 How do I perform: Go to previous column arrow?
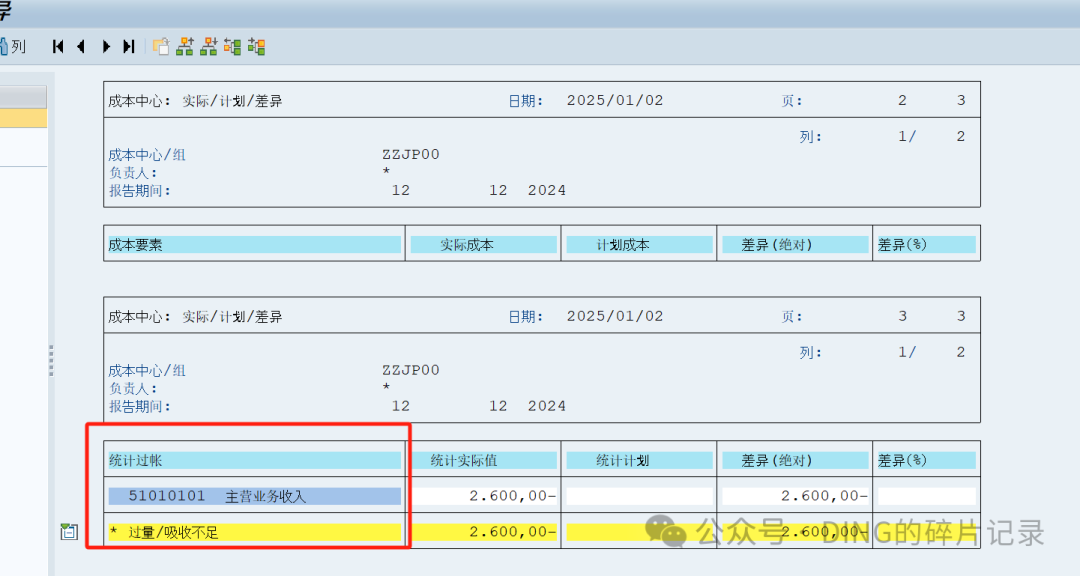[x=81, y=46]
